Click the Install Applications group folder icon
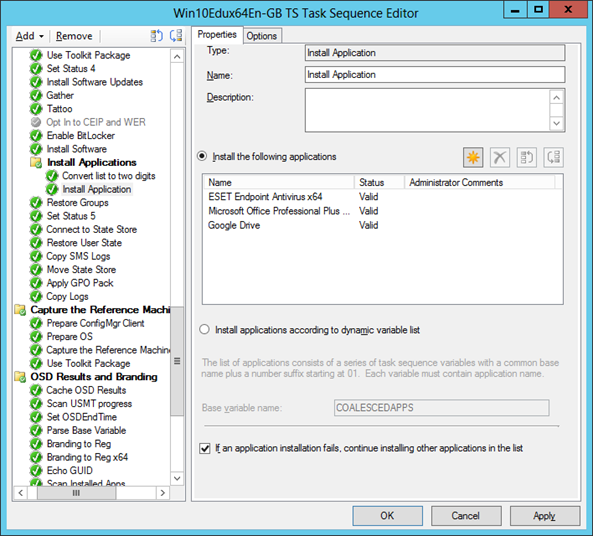Screen dimensions: 593x536 click(36, 163)
